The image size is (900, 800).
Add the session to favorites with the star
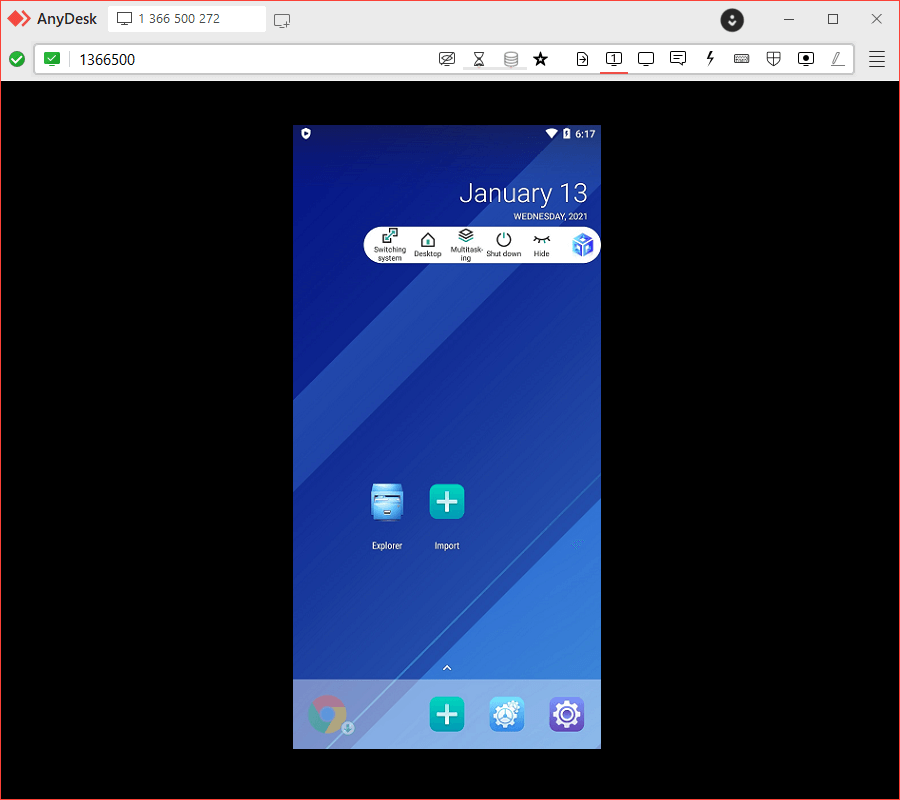(x=540, y=59)
